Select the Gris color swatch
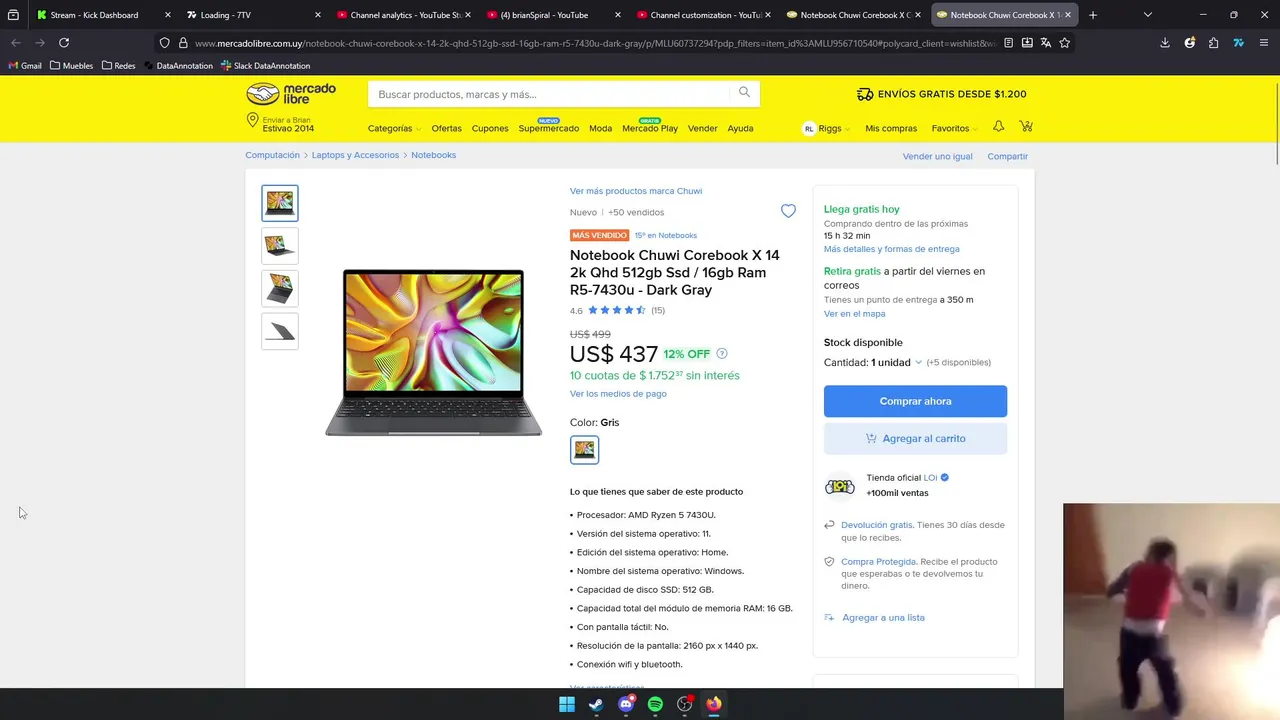1280x720 pixels. pos(584,450)
